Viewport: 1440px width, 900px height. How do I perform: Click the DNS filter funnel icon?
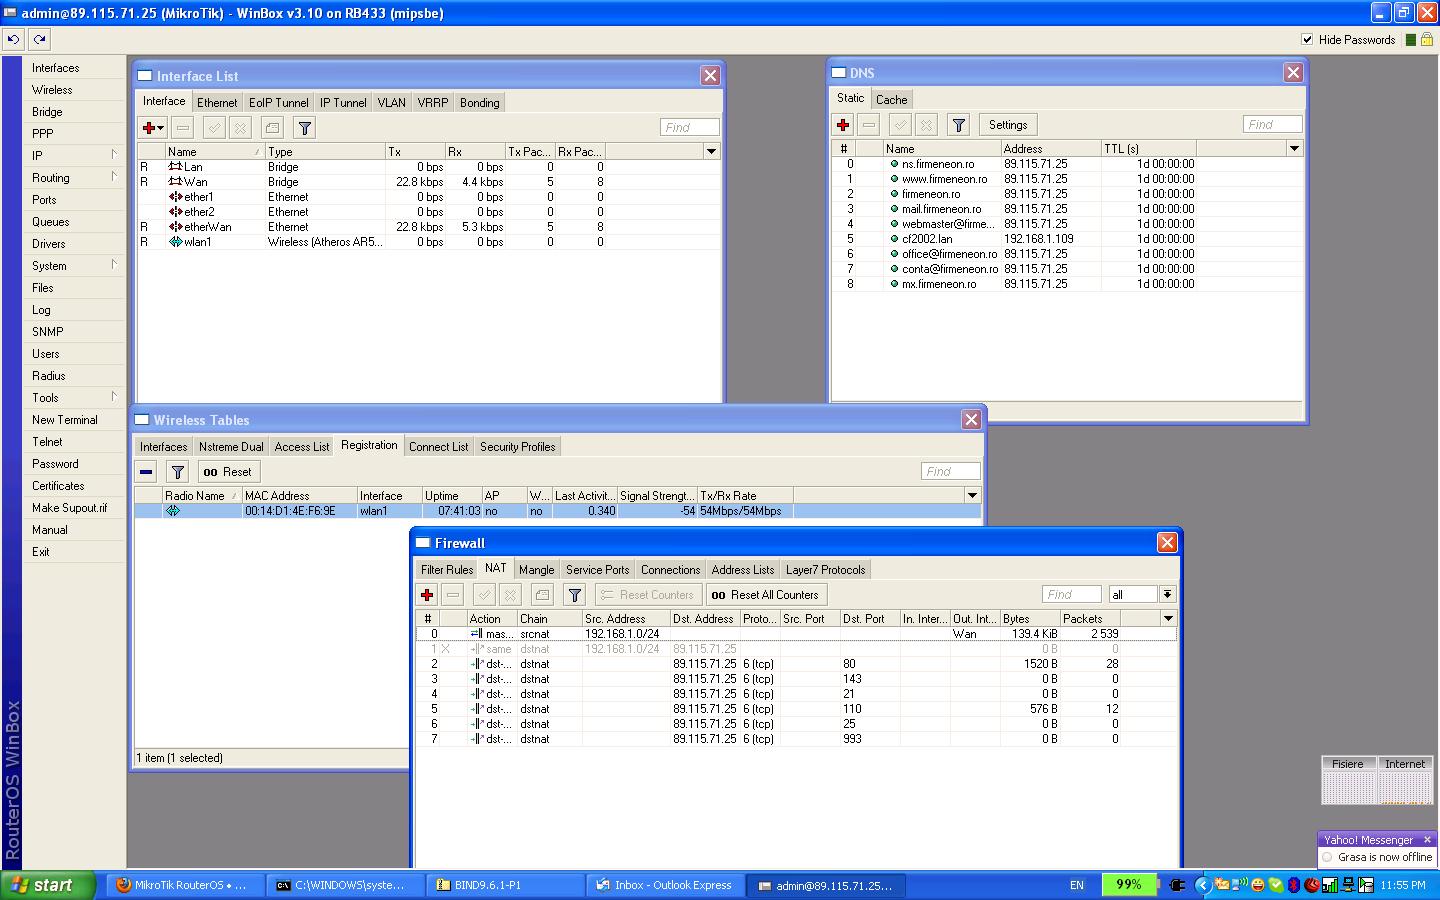959,125
